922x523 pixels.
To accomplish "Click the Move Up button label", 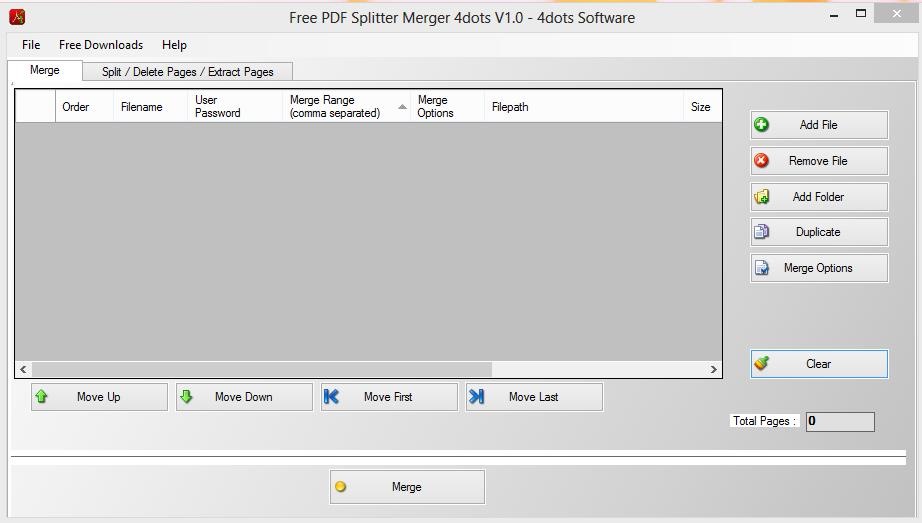I will [99, 397].
